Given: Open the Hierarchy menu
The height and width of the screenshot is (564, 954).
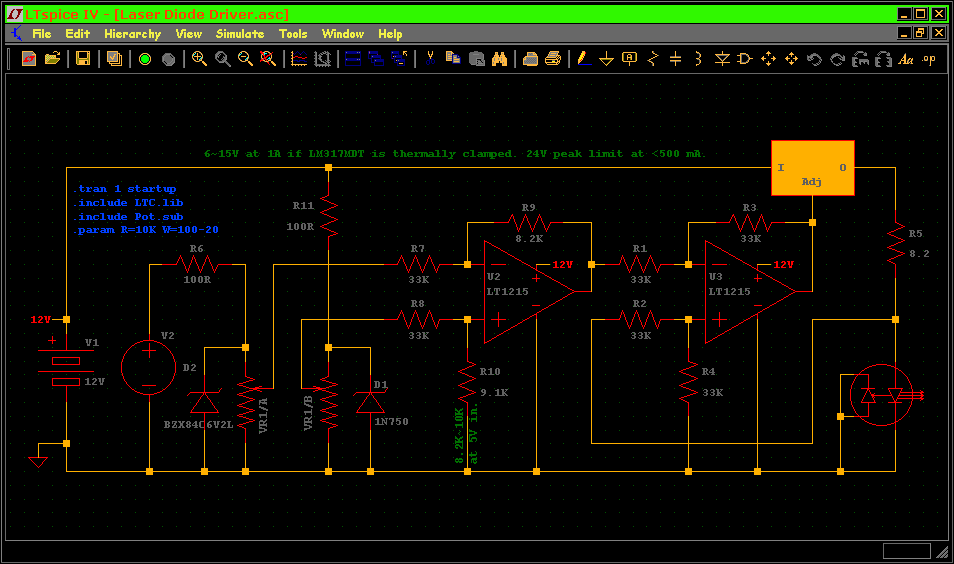Looking at the screenshot, I should point(133,34).
